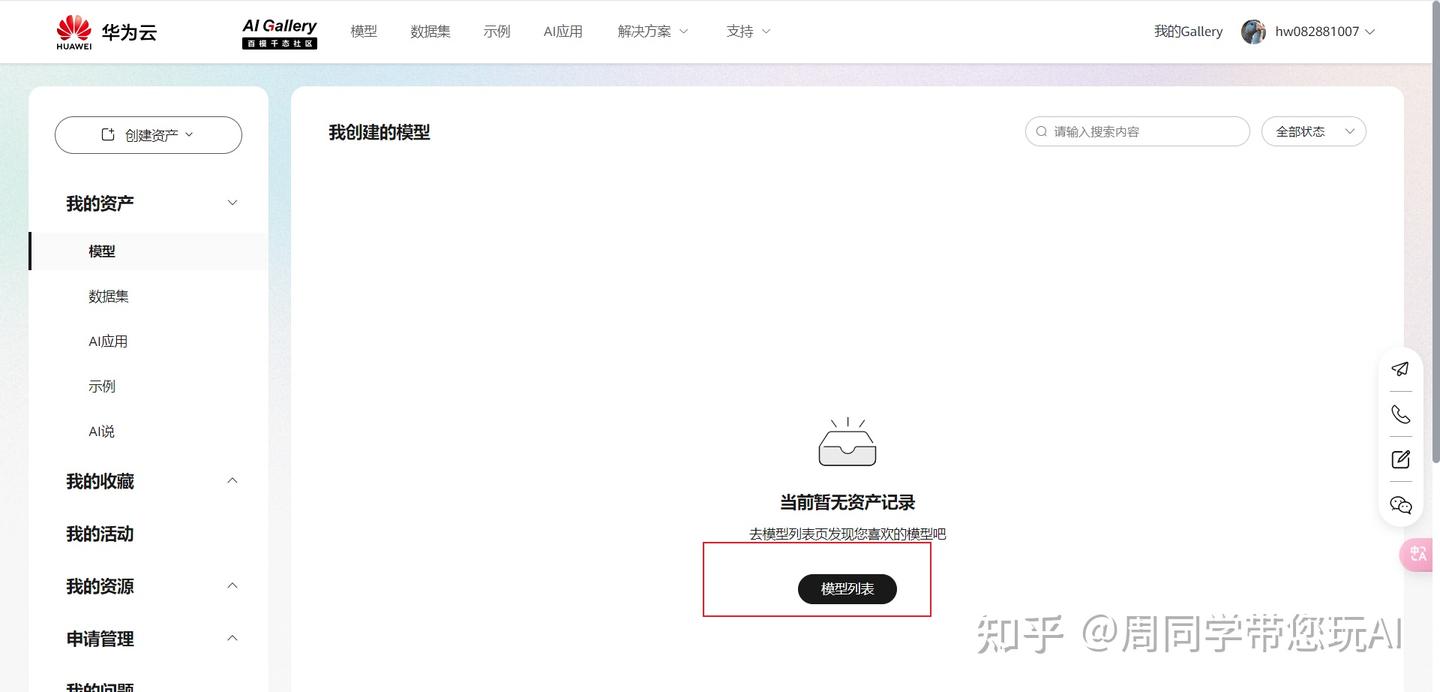Viewport: 1440px width, 692px height.
Task: Click the magnifier icon in search box
Action: [1042, 132]
